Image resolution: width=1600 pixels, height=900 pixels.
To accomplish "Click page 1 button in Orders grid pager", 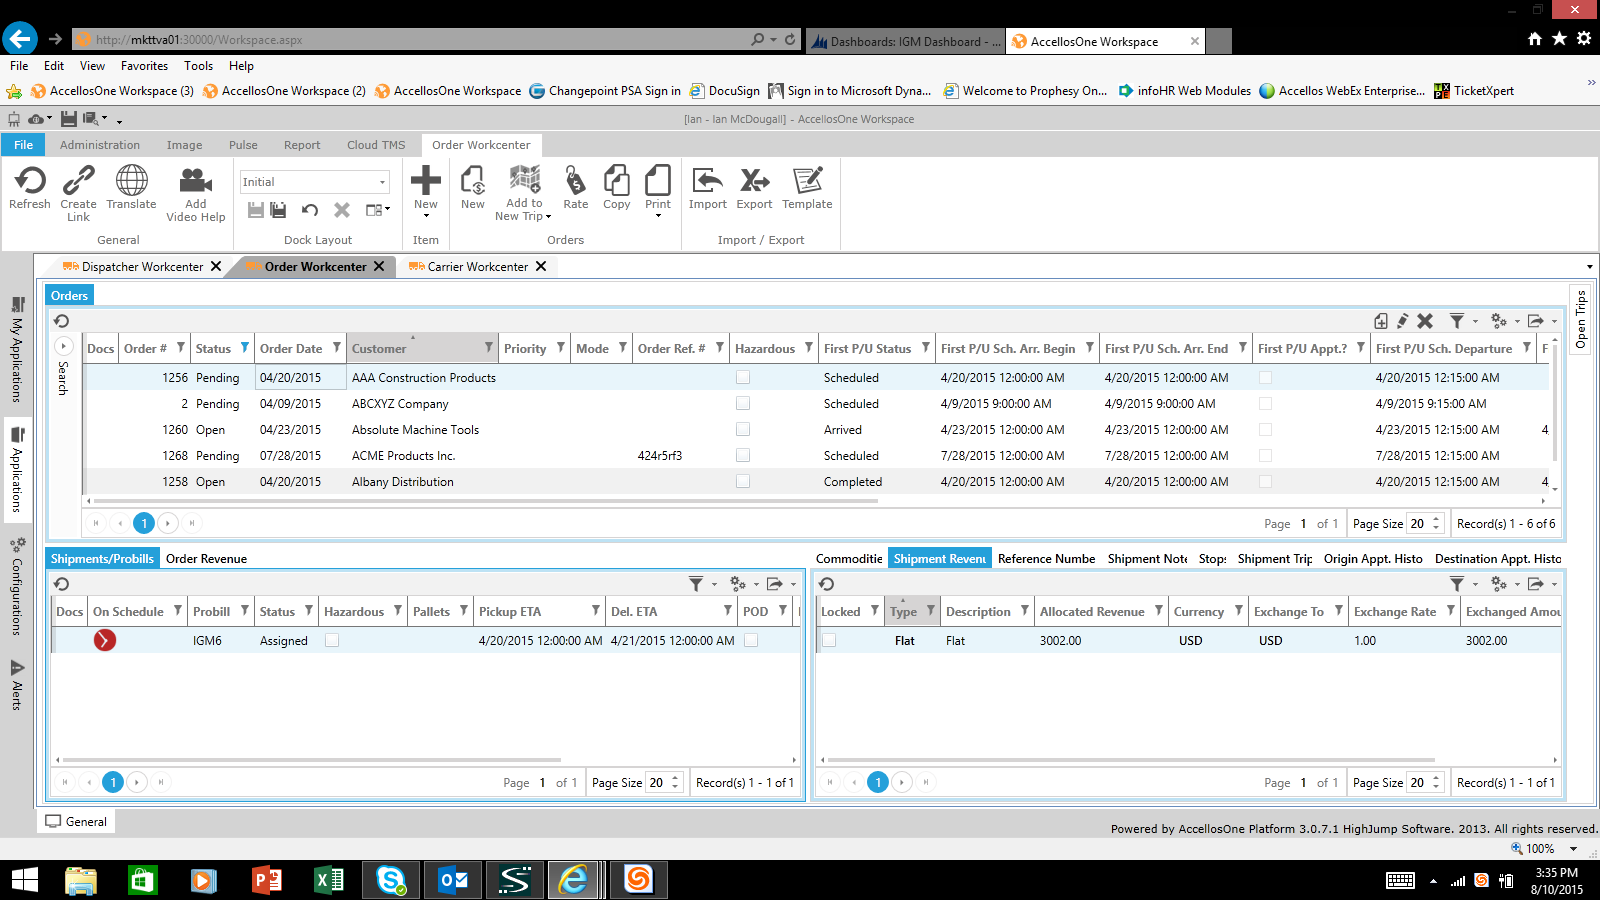I will click(x=144, y=523).
